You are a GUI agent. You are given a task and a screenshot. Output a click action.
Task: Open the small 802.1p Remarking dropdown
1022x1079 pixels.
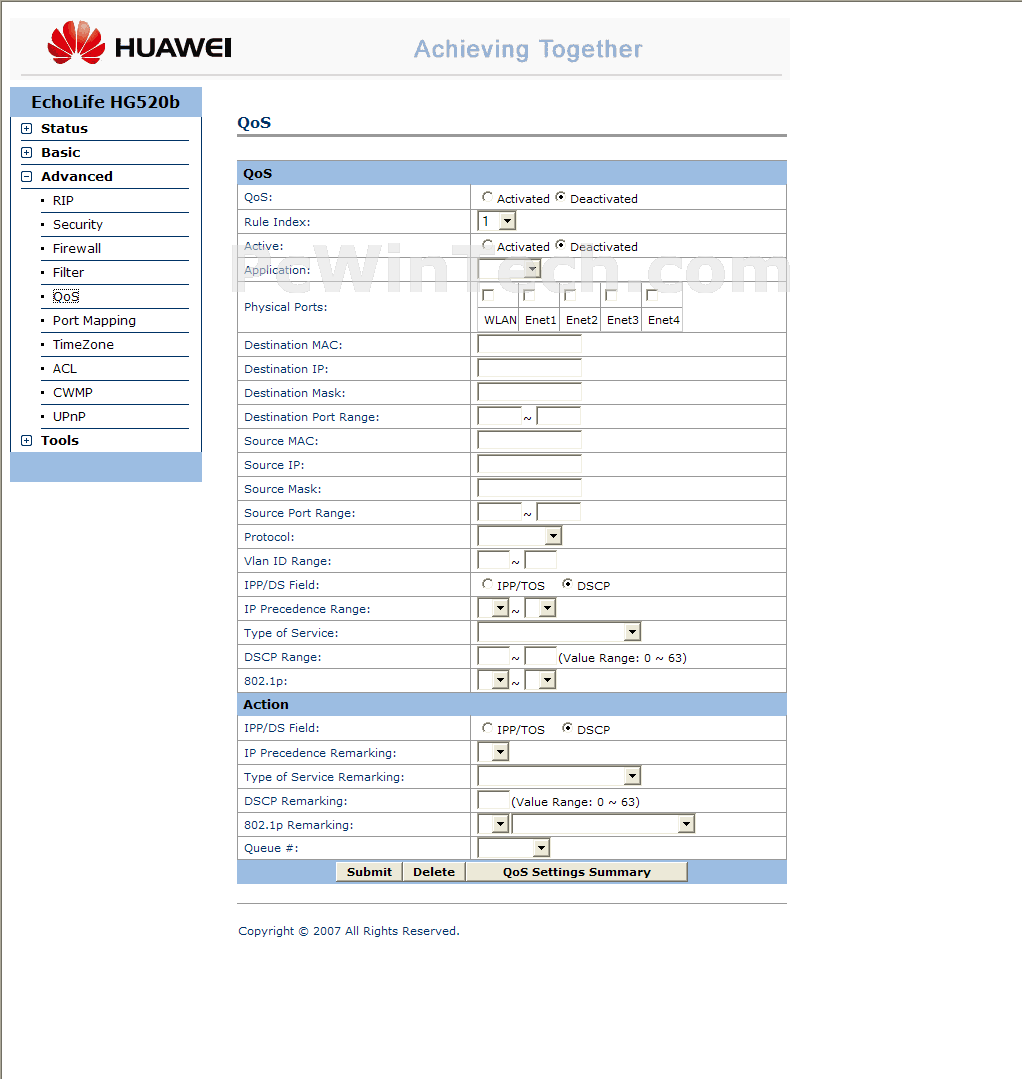pos(493,824)
